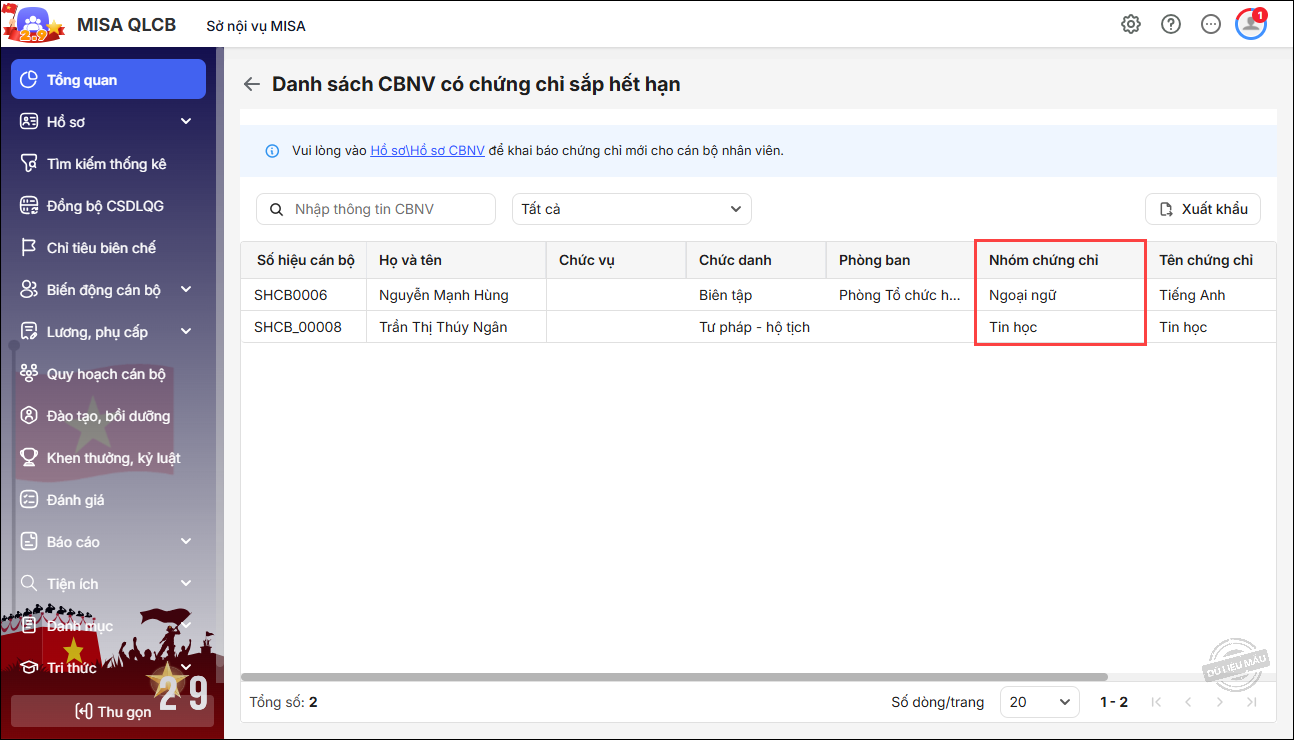Select Tìm kiếm thống kê in sidebar
This screenshot has height=740, width=1294.
[106, 164]
